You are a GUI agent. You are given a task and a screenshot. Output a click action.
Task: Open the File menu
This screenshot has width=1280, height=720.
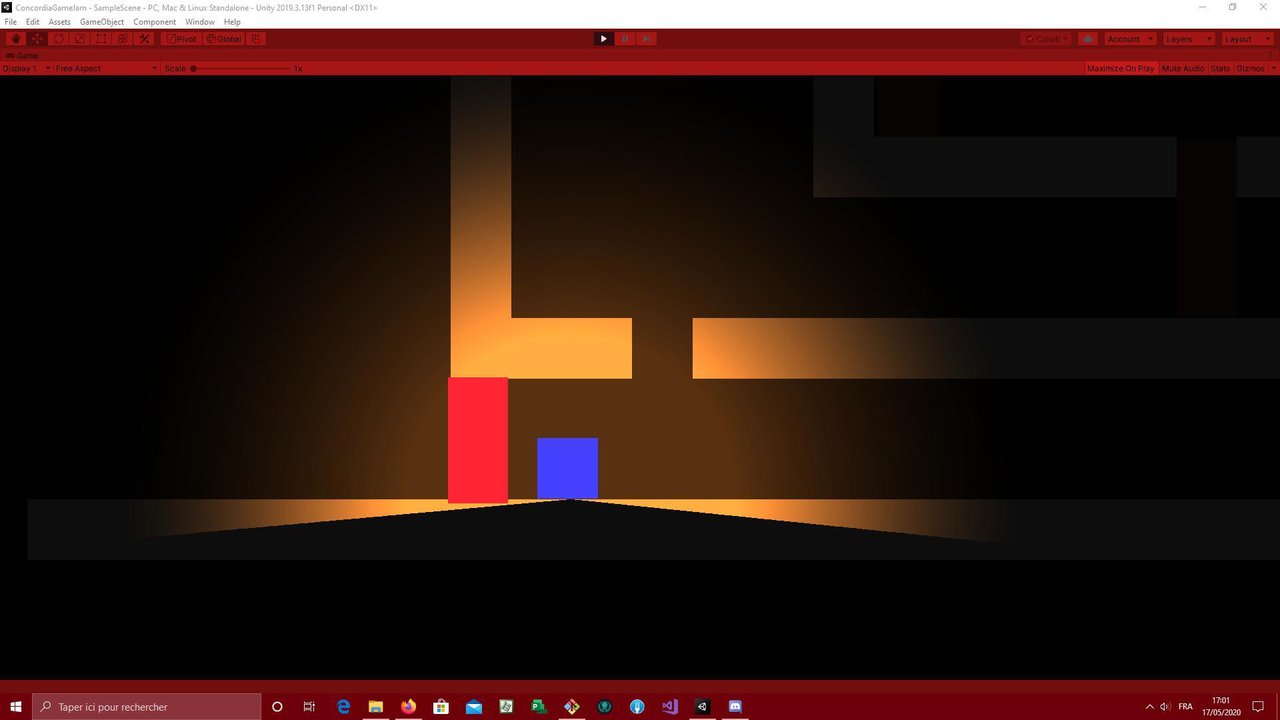pos(11,22)
